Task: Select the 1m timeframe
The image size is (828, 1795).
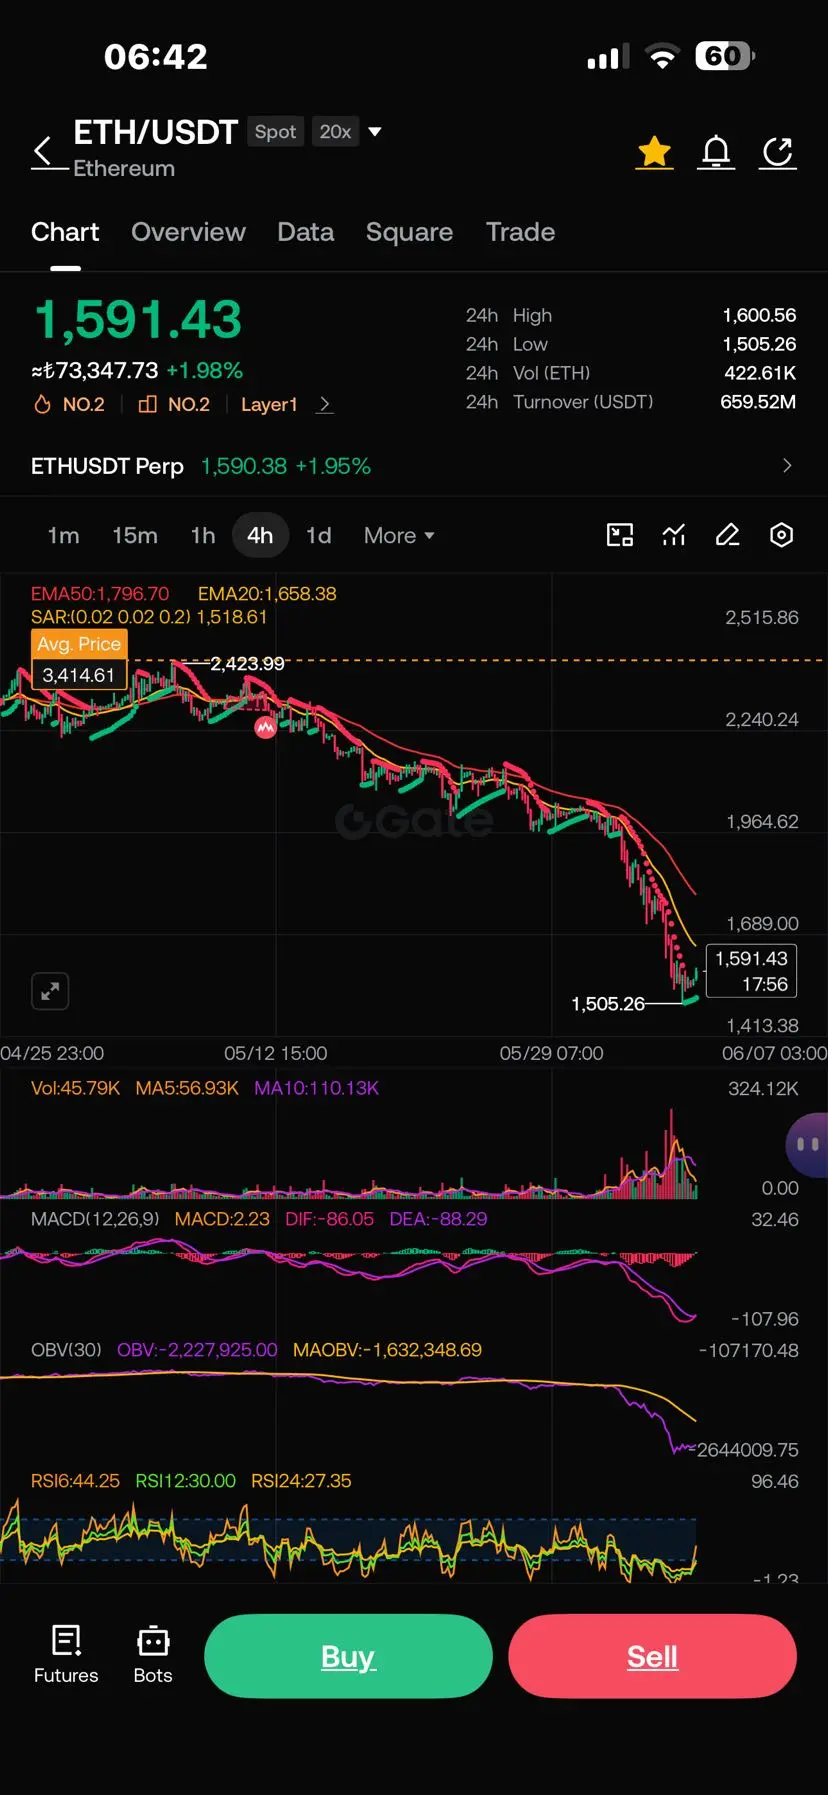Action: pyautogui.click(x=63, y=535)
